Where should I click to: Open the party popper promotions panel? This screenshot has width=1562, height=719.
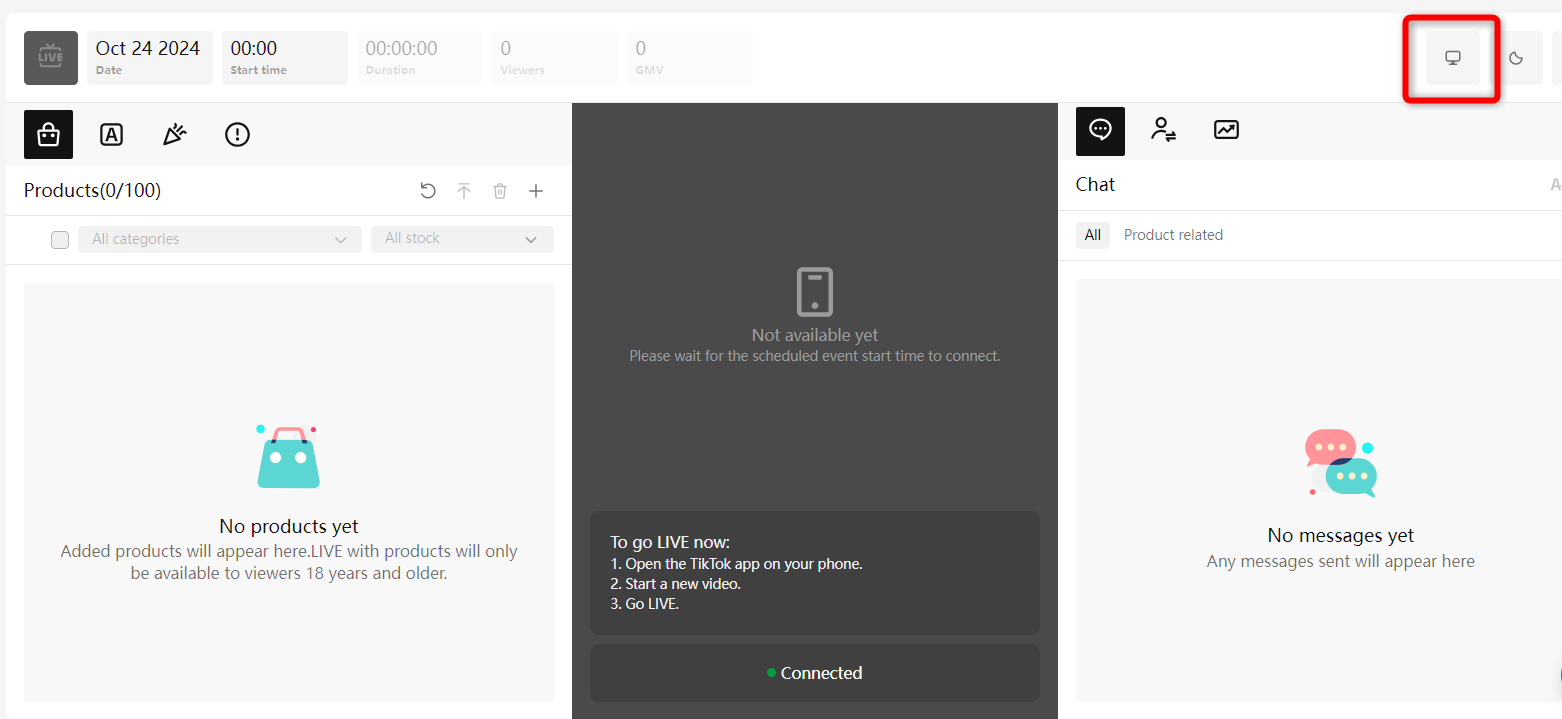[174, 134]
